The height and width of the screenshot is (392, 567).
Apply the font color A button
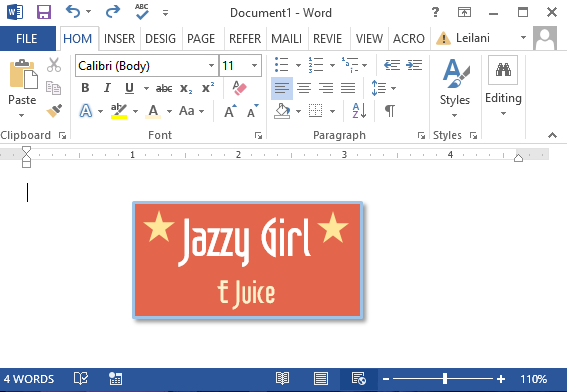tap(153, 111)
